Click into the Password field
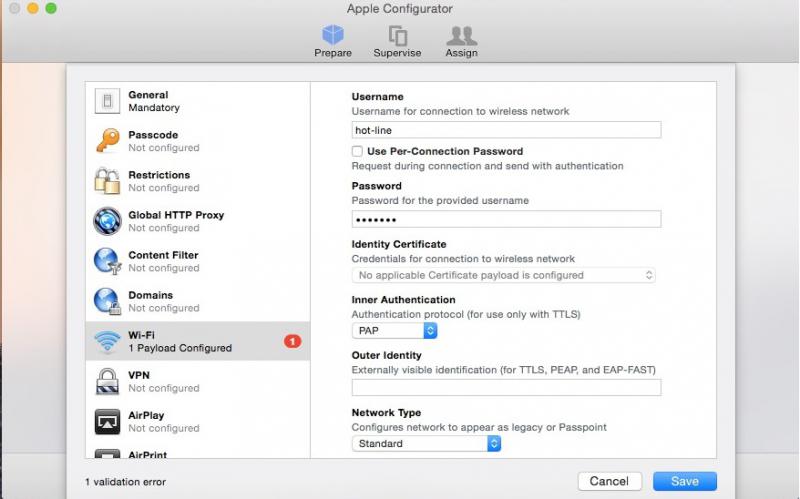This screenshot has width=800, height=499. [506, 219]
